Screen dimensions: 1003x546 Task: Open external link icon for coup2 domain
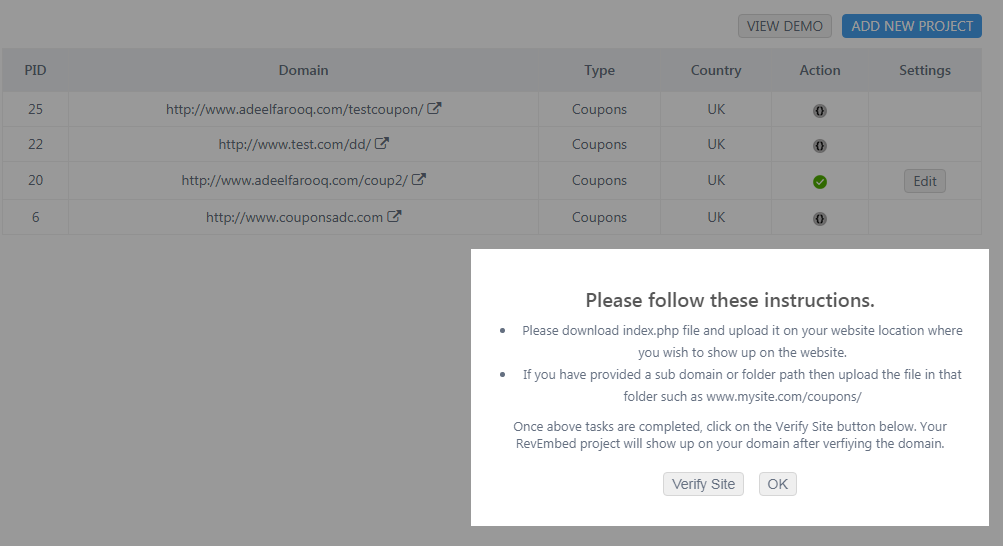click(x=419, y=180)
